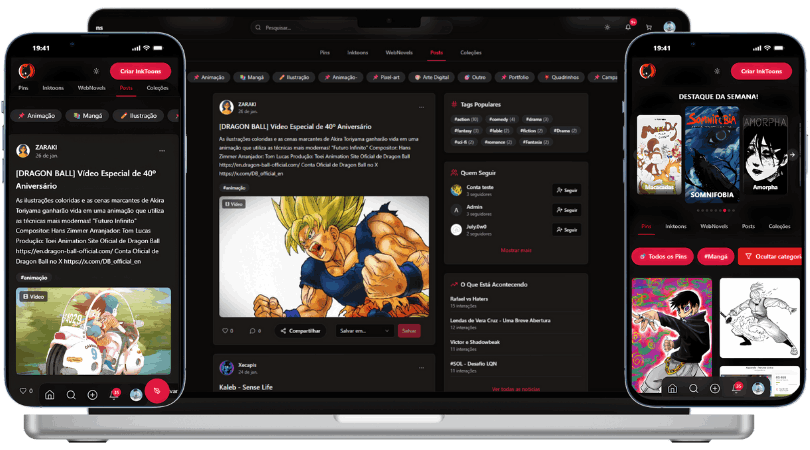Follow Admin with Seguir button
This screenshot has width=810, height=450.
click(567, 210)
